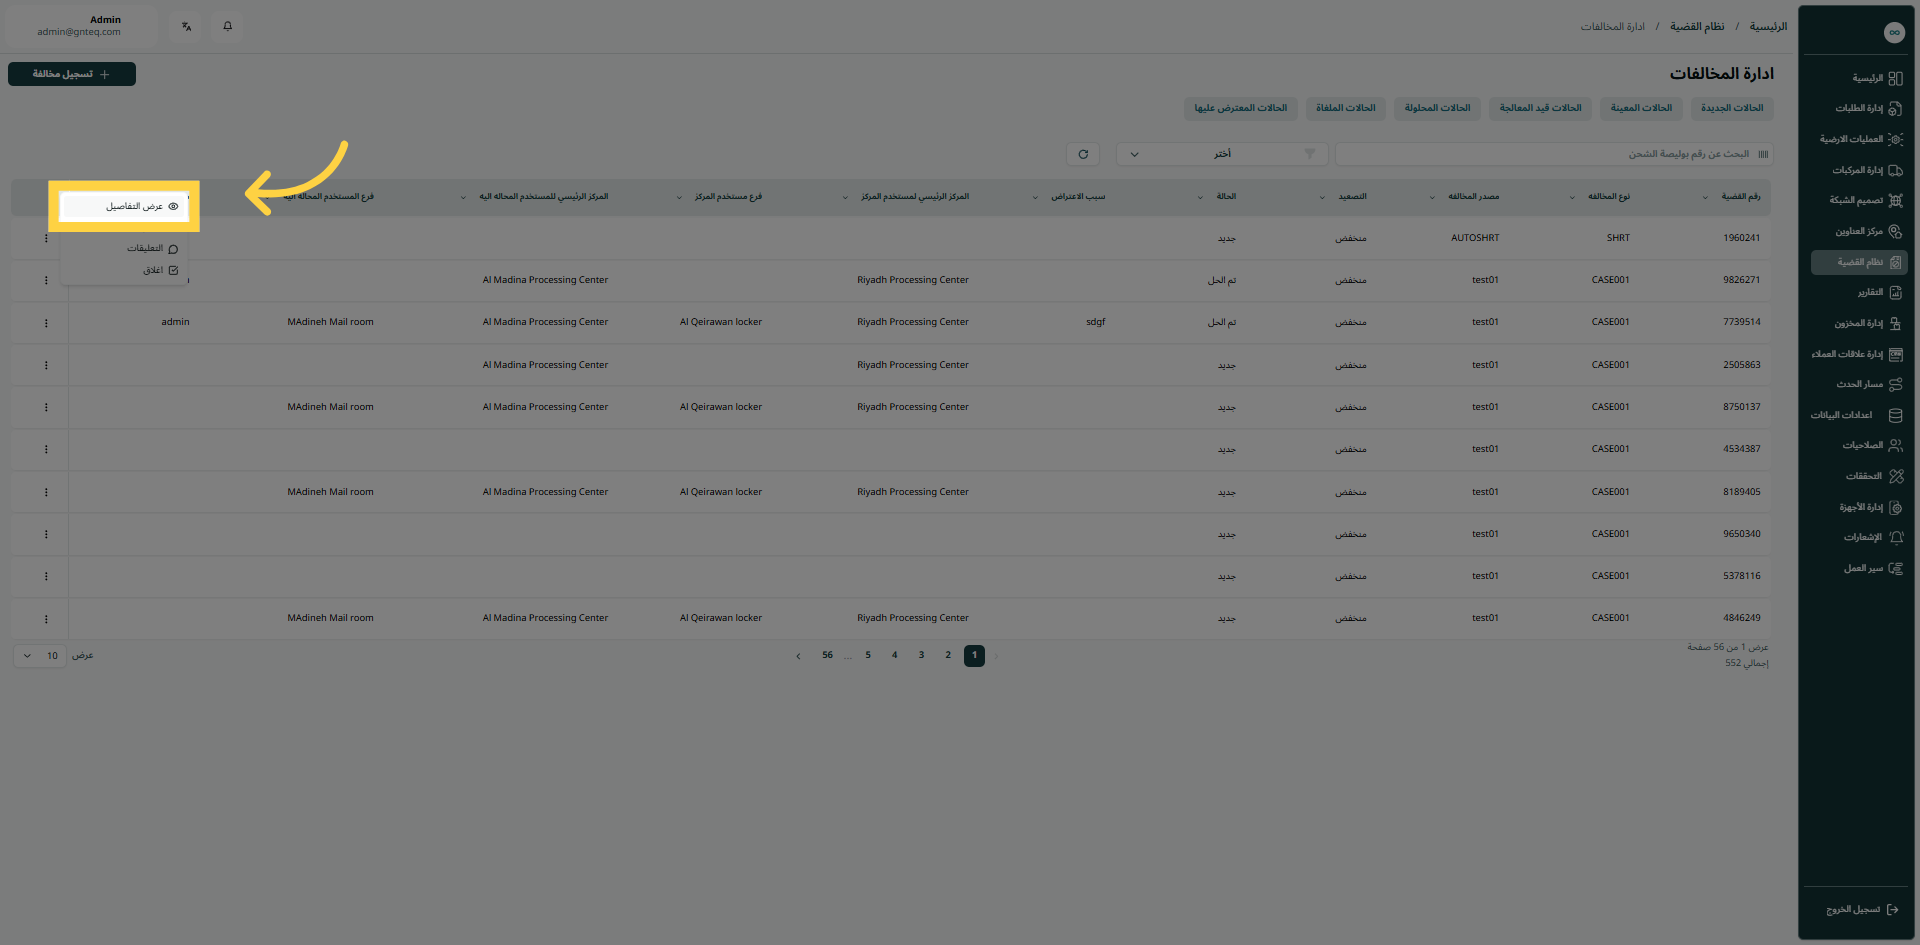Image resolution: width=1920 pixels, height=945 pixels.
Task: Open the rows-per-page dropdown showing 10
Action: (40, 656)
